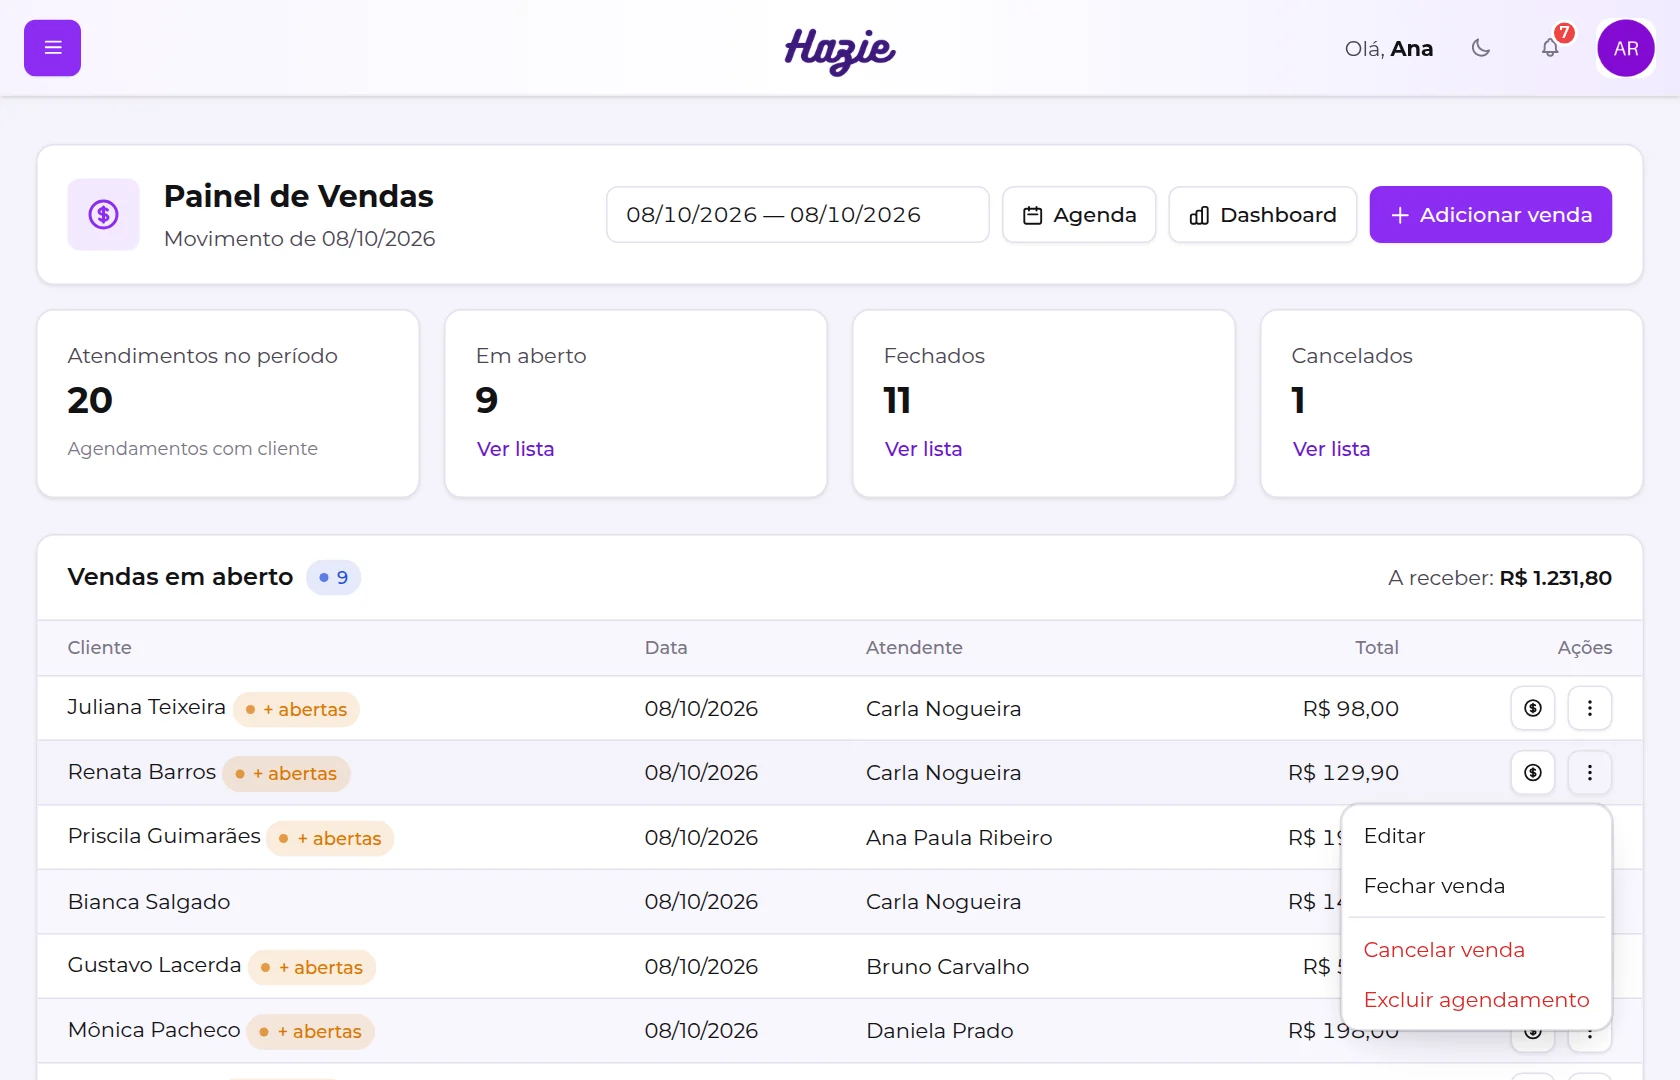Open the Dashboard button
Viewport: 1680px width, 1080px height.
point(1262,214)
